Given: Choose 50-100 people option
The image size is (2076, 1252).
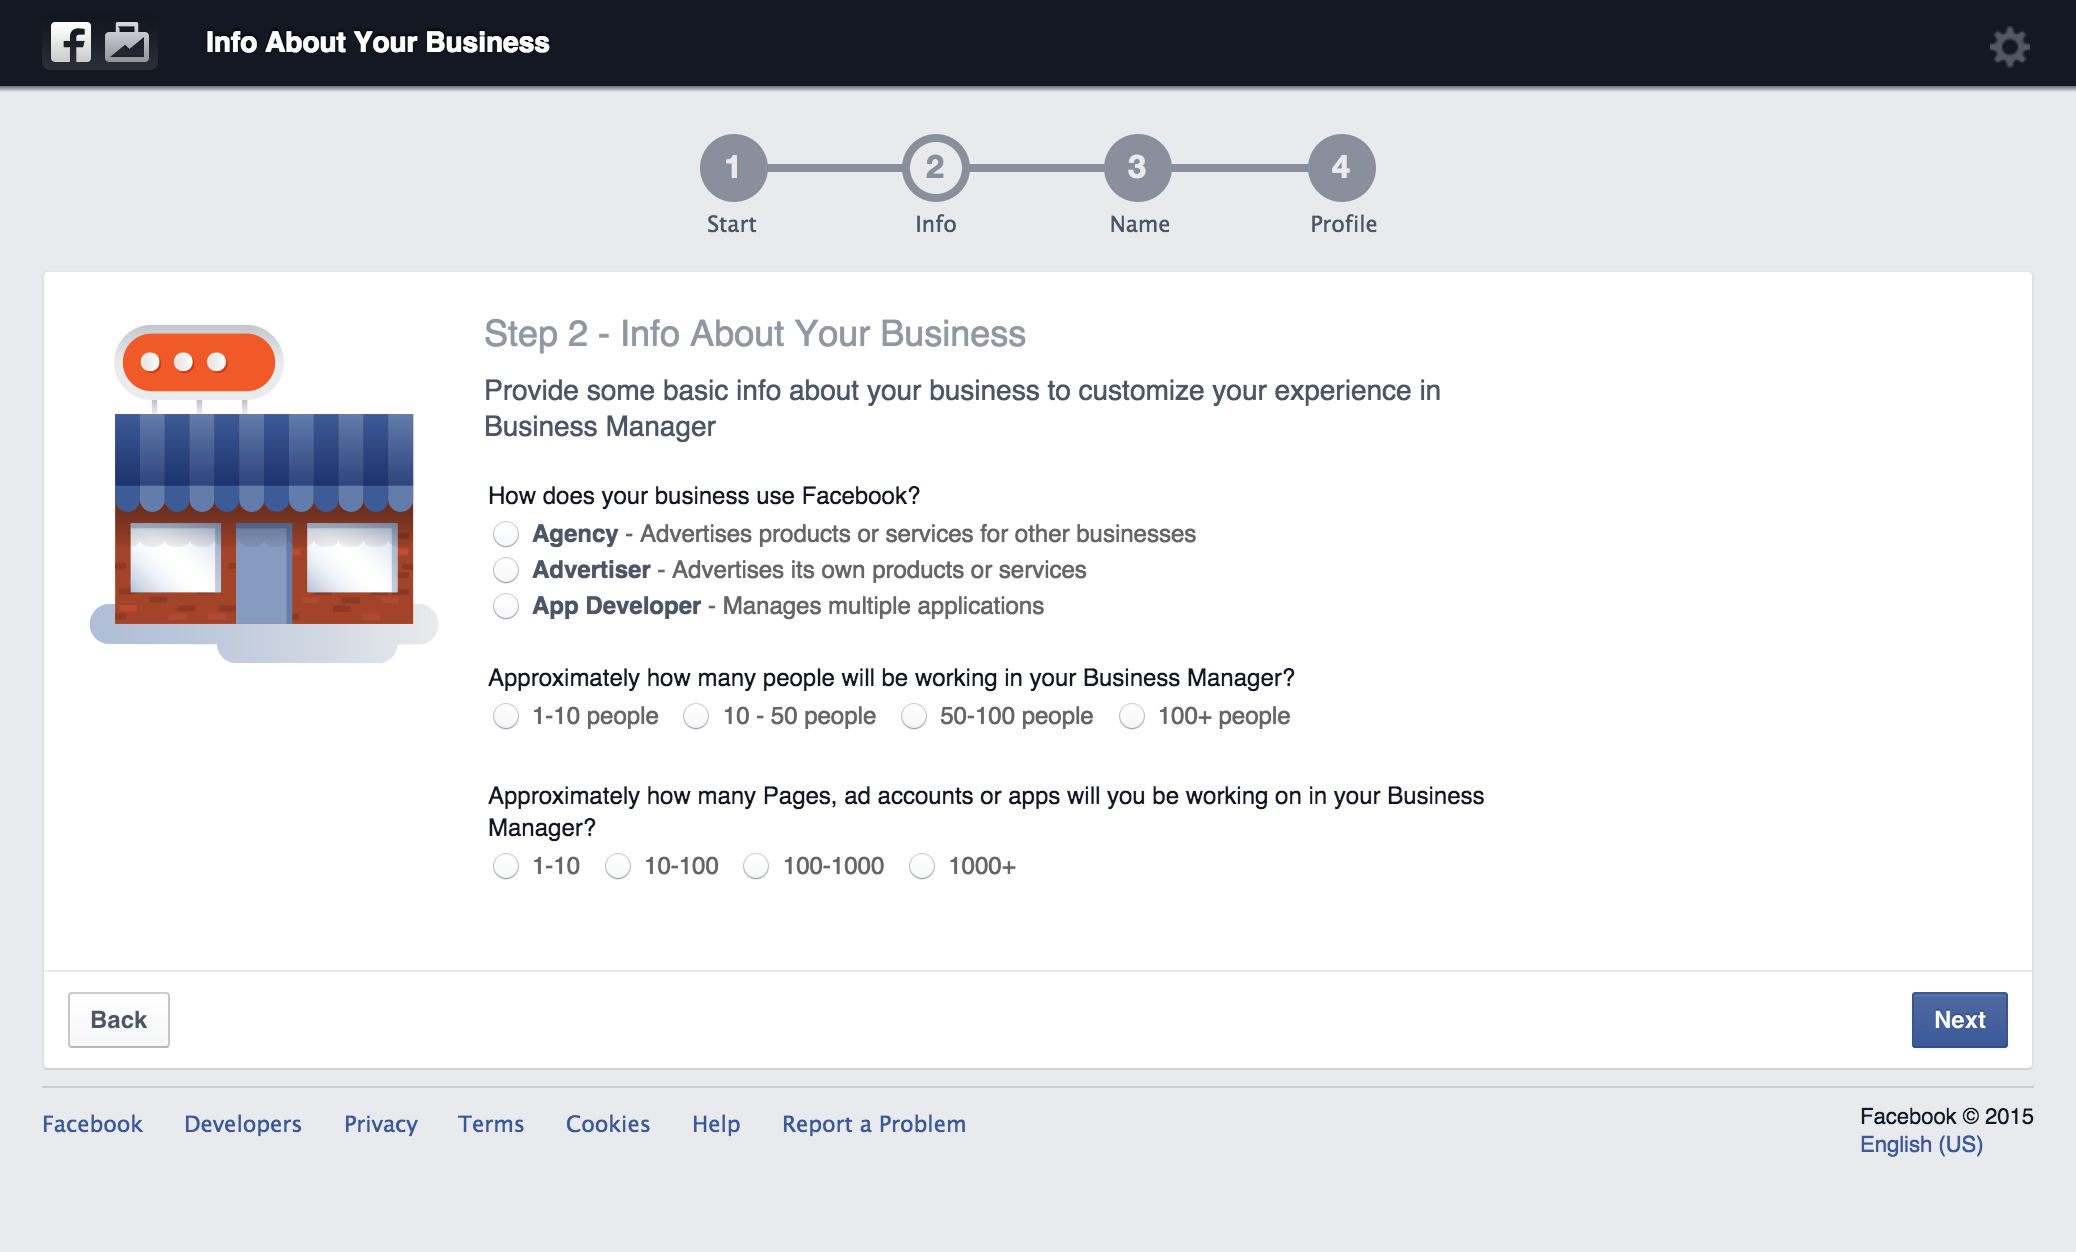Looking at the screenshot, I should (914, 716).
